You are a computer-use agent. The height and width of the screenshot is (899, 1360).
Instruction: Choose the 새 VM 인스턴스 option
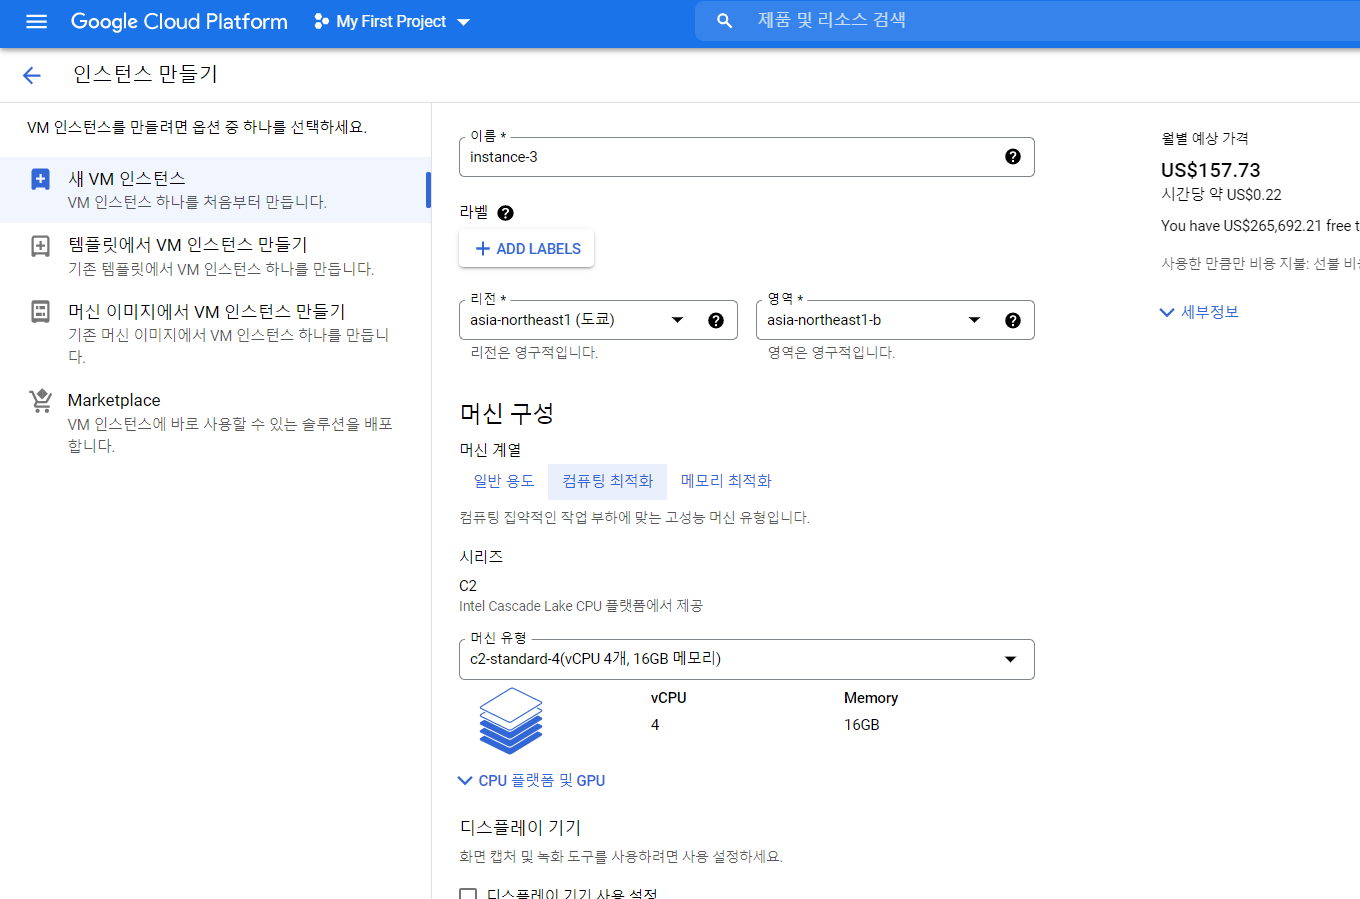tap(215, 190)
